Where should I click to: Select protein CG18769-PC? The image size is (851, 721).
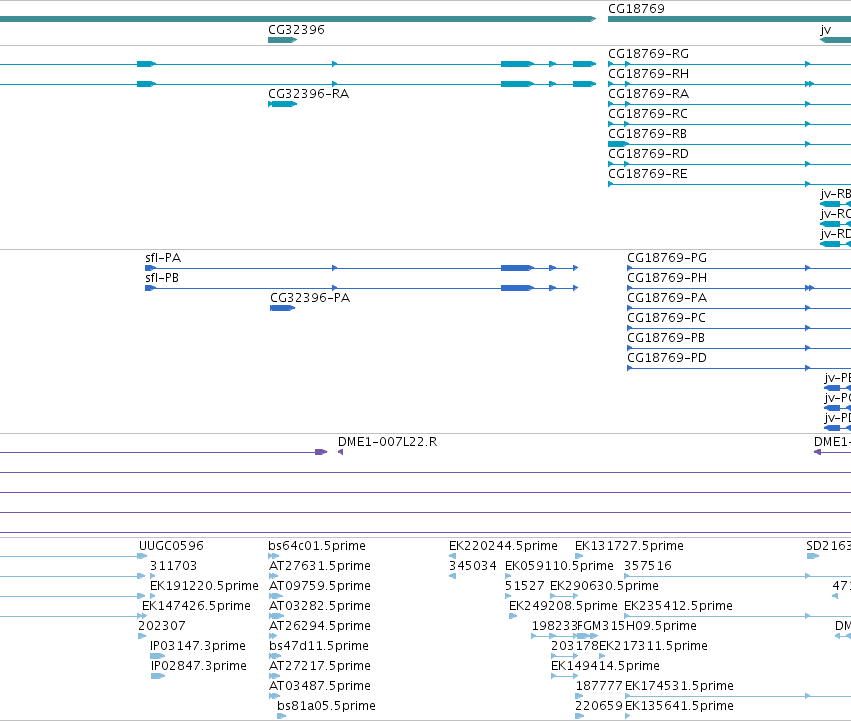tap(666, 318)
